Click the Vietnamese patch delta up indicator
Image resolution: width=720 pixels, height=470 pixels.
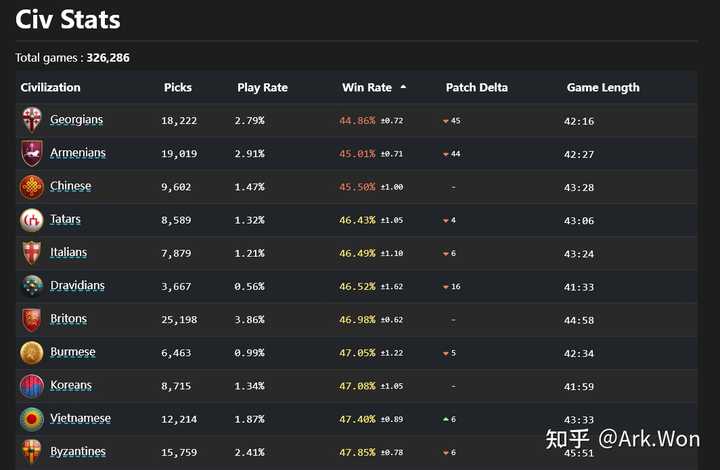446,419
